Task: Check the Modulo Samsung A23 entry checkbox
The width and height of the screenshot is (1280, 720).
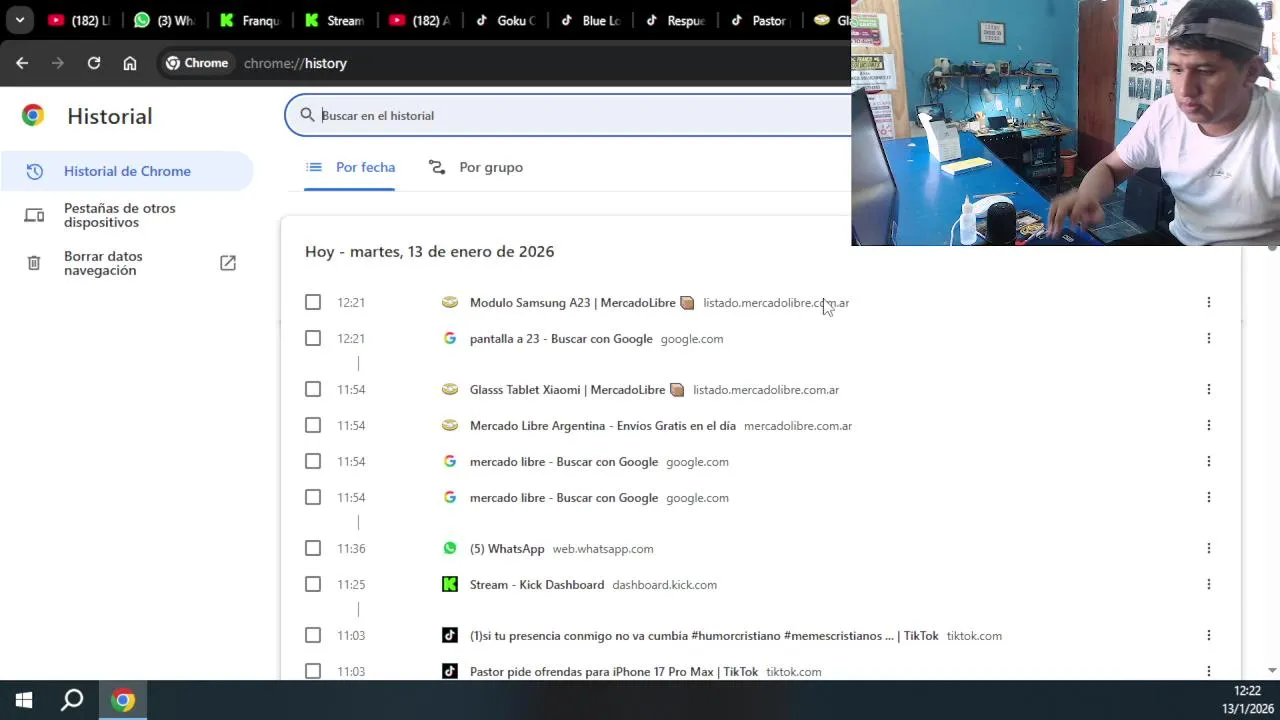Action: pos(313,302)
